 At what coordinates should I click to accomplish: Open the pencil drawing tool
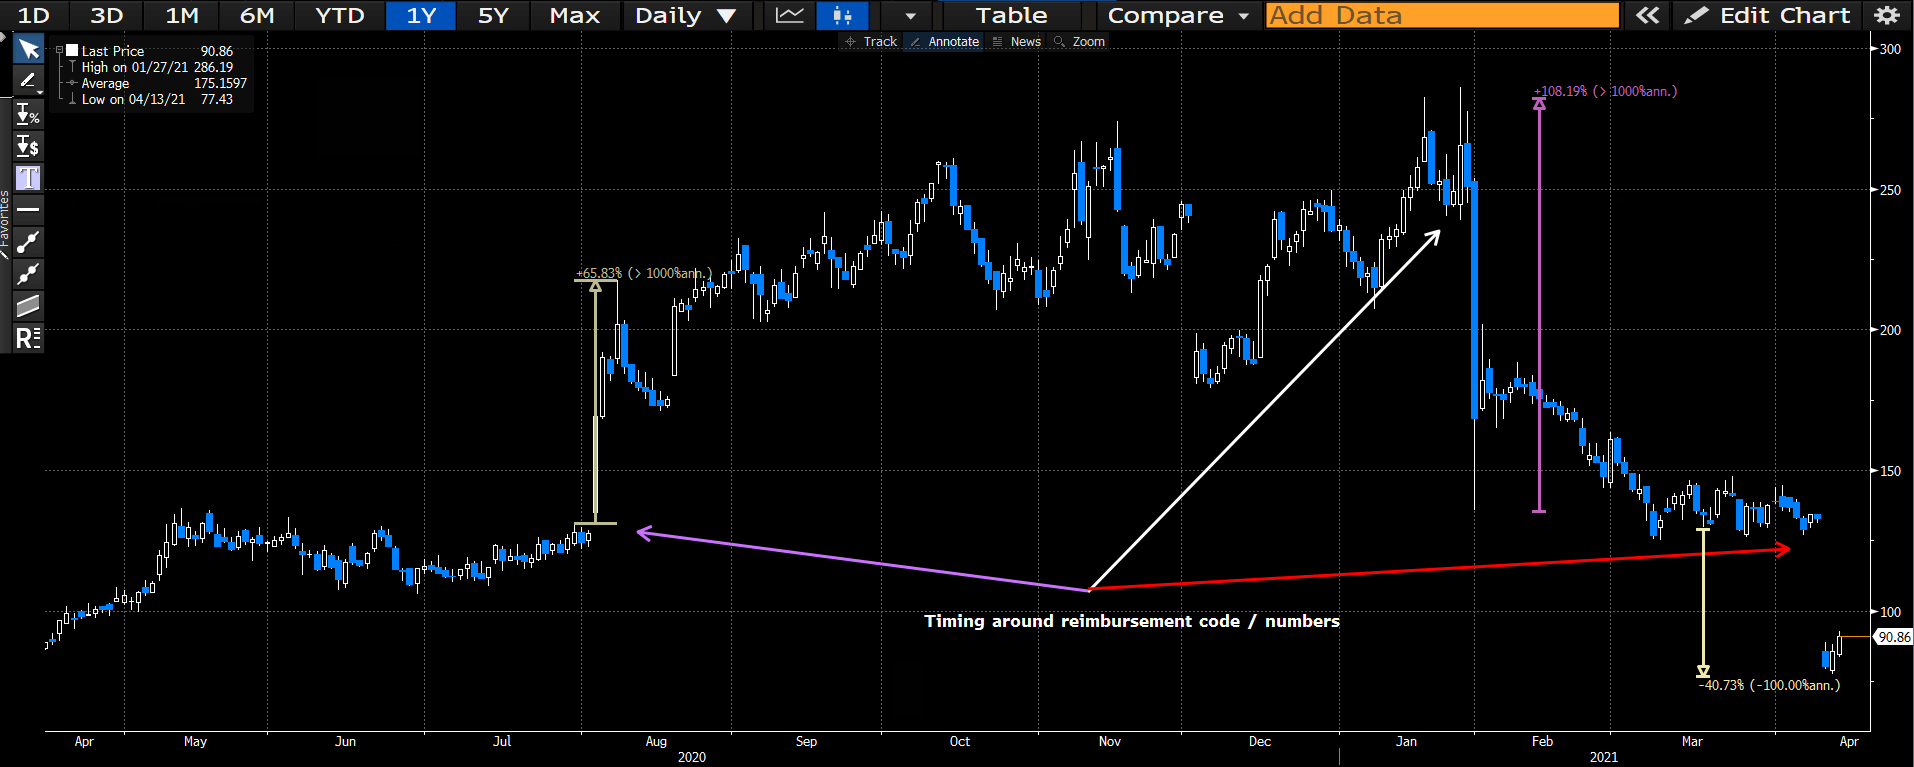point(28,81)
